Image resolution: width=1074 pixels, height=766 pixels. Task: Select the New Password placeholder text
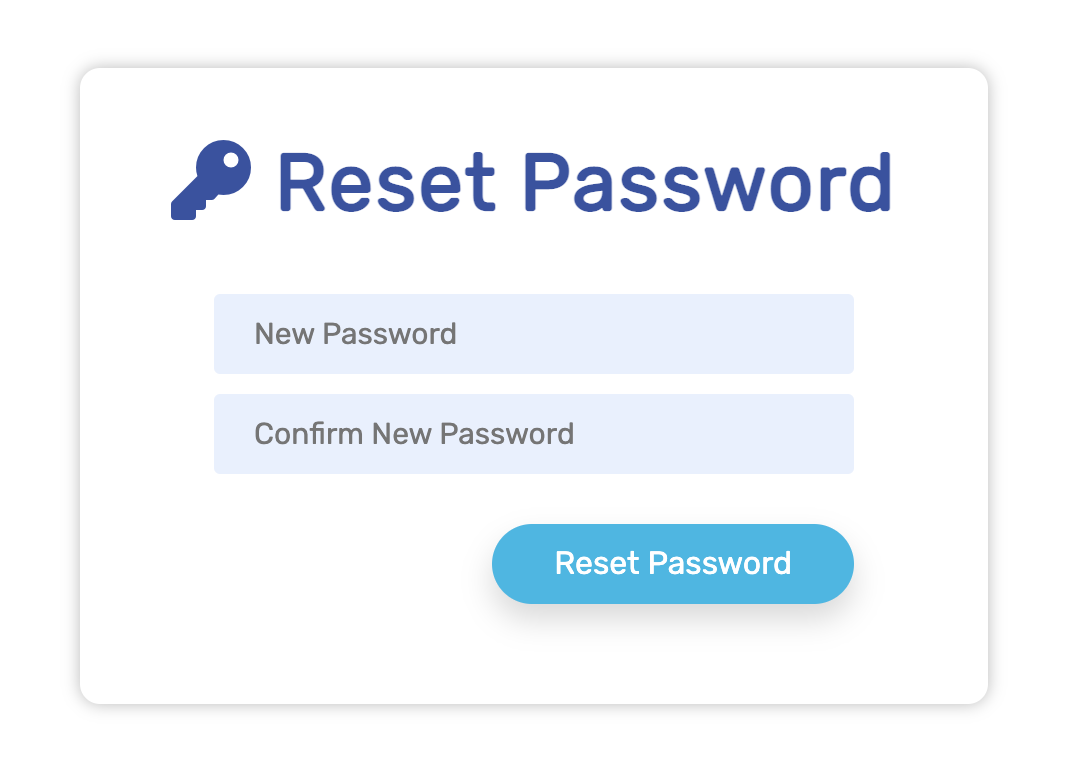(x=355, y=334)
